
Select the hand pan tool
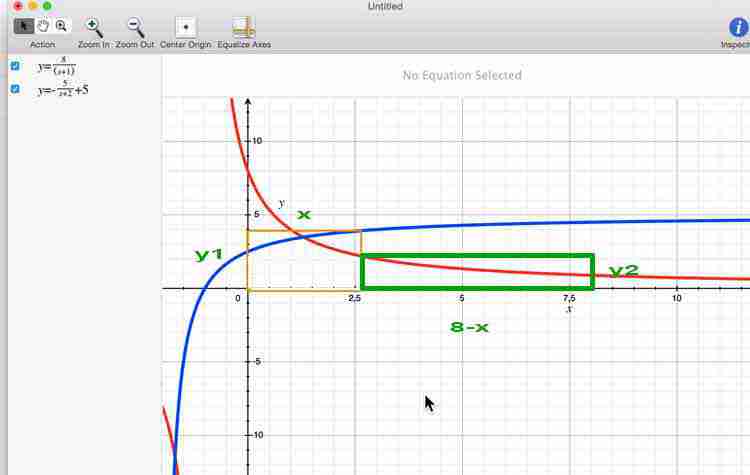point(44,26)
